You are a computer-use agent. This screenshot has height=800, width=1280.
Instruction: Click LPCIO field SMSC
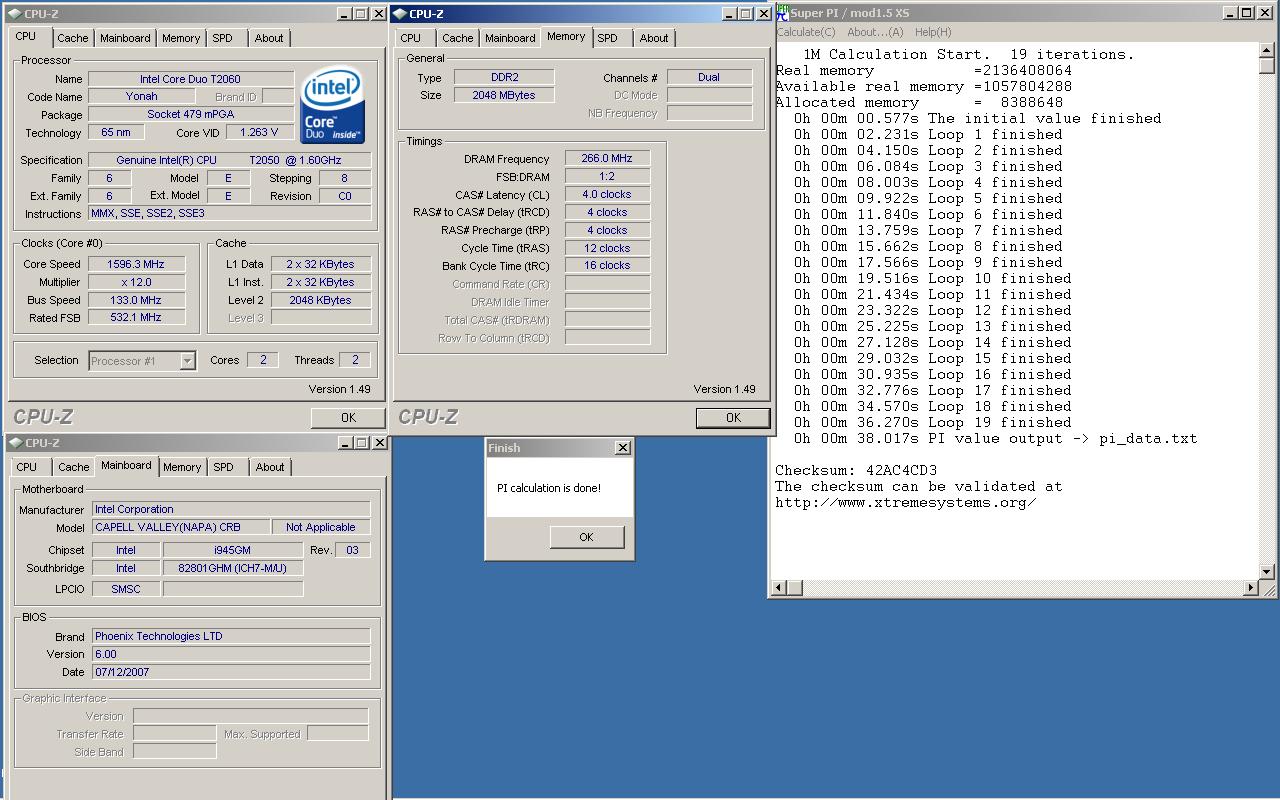tap(125, 589)
